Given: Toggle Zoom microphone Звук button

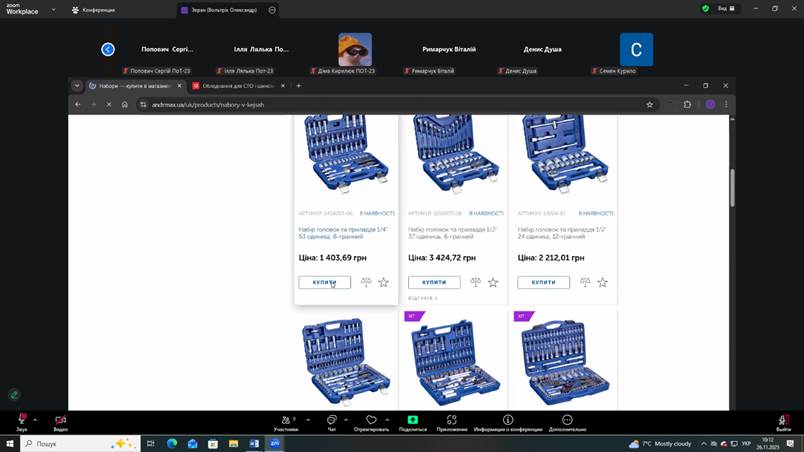Looking at the screenshot, I should tap(21, 421).
